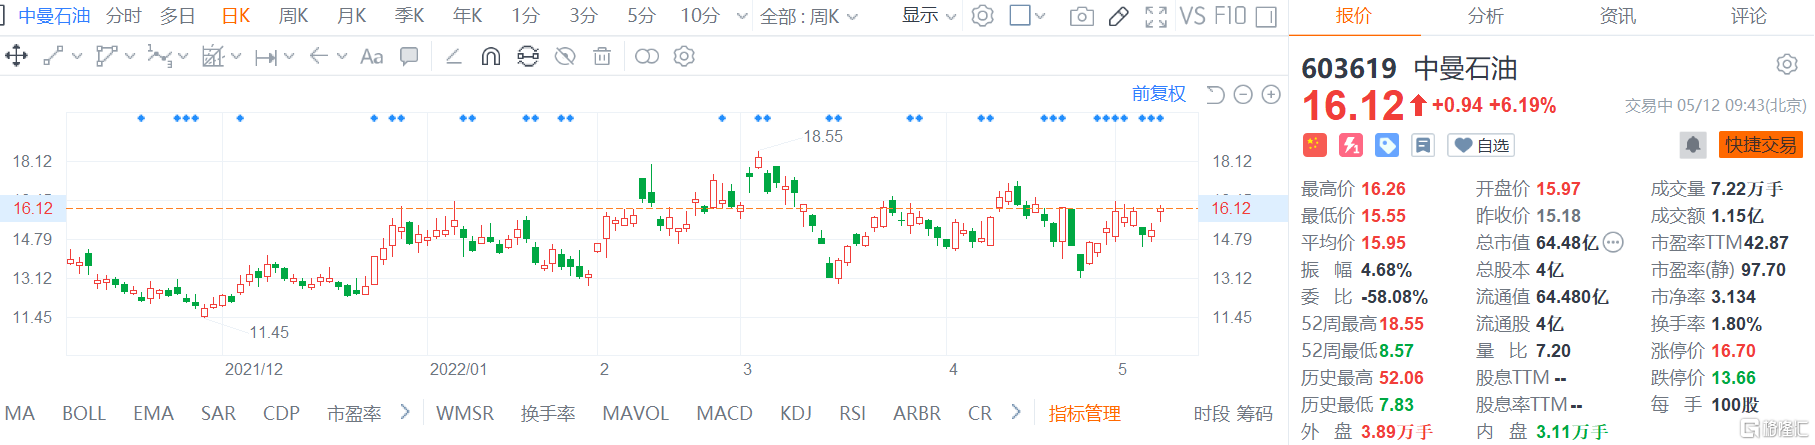
Task: Open the 分析 tab
Action: (x=1486, y=16)
